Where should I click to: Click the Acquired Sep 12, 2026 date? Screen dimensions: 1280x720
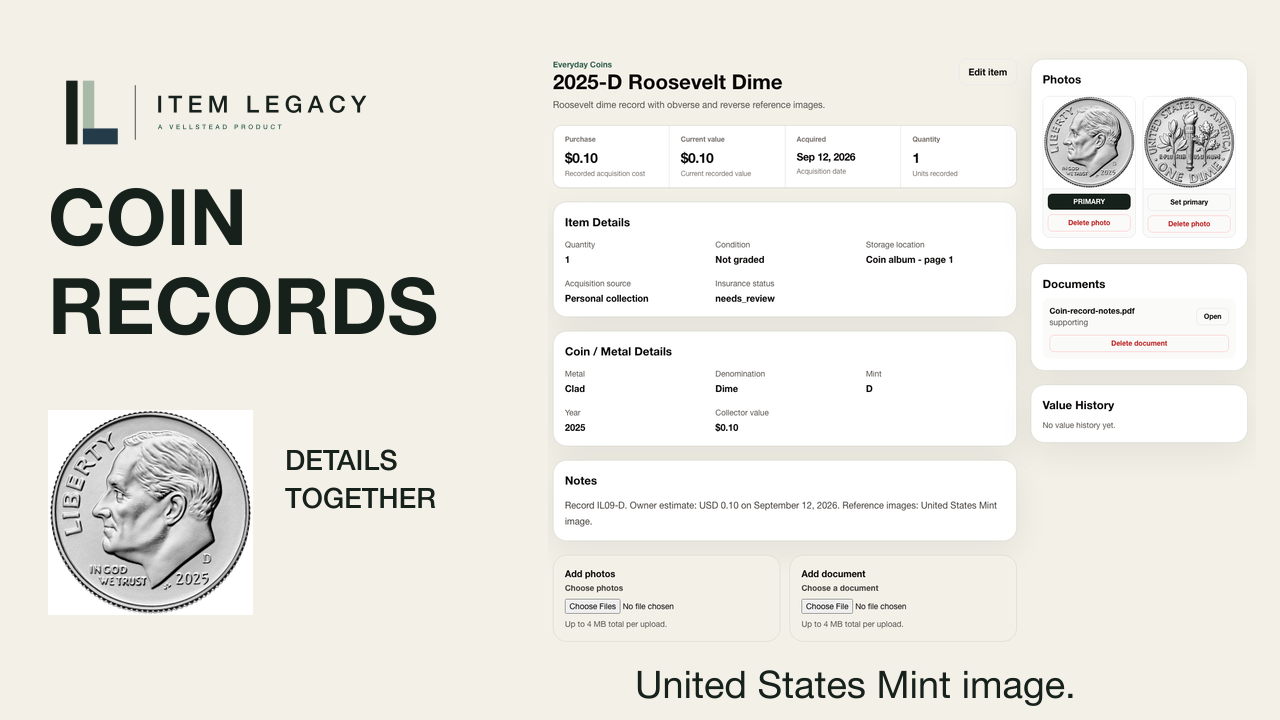point(826,157)
